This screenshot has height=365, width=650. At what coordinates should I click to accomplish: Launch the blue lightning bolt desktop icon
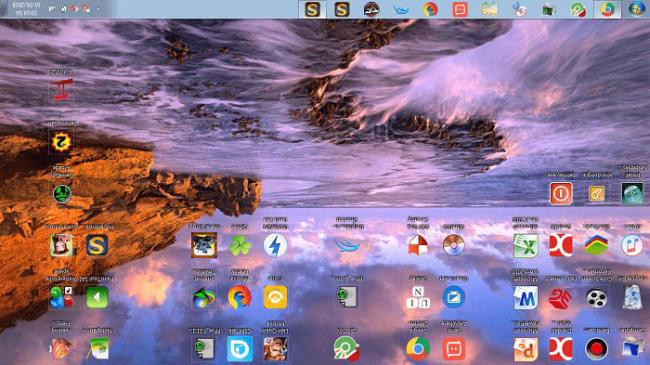pos(275,245)
